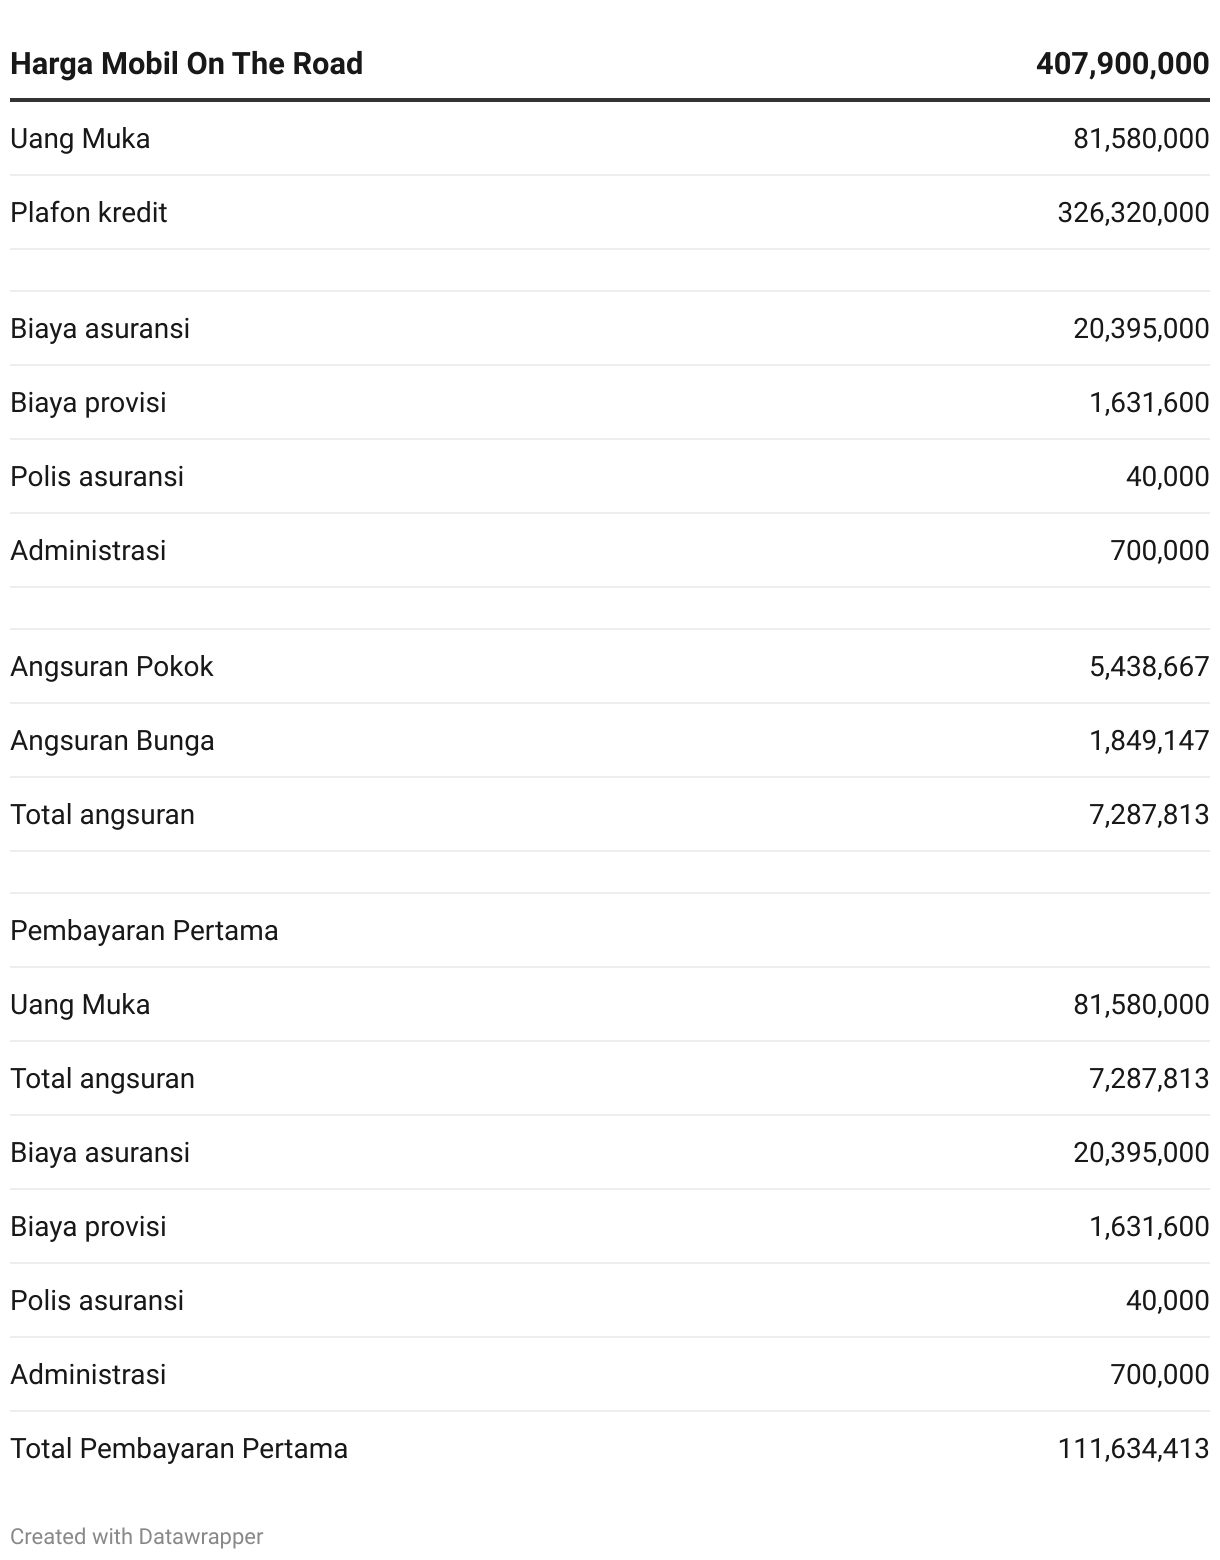Viewport: 1220px width, 1560px height.
Task: Click the Harga Mobil On The Road header
Action: 186,64
